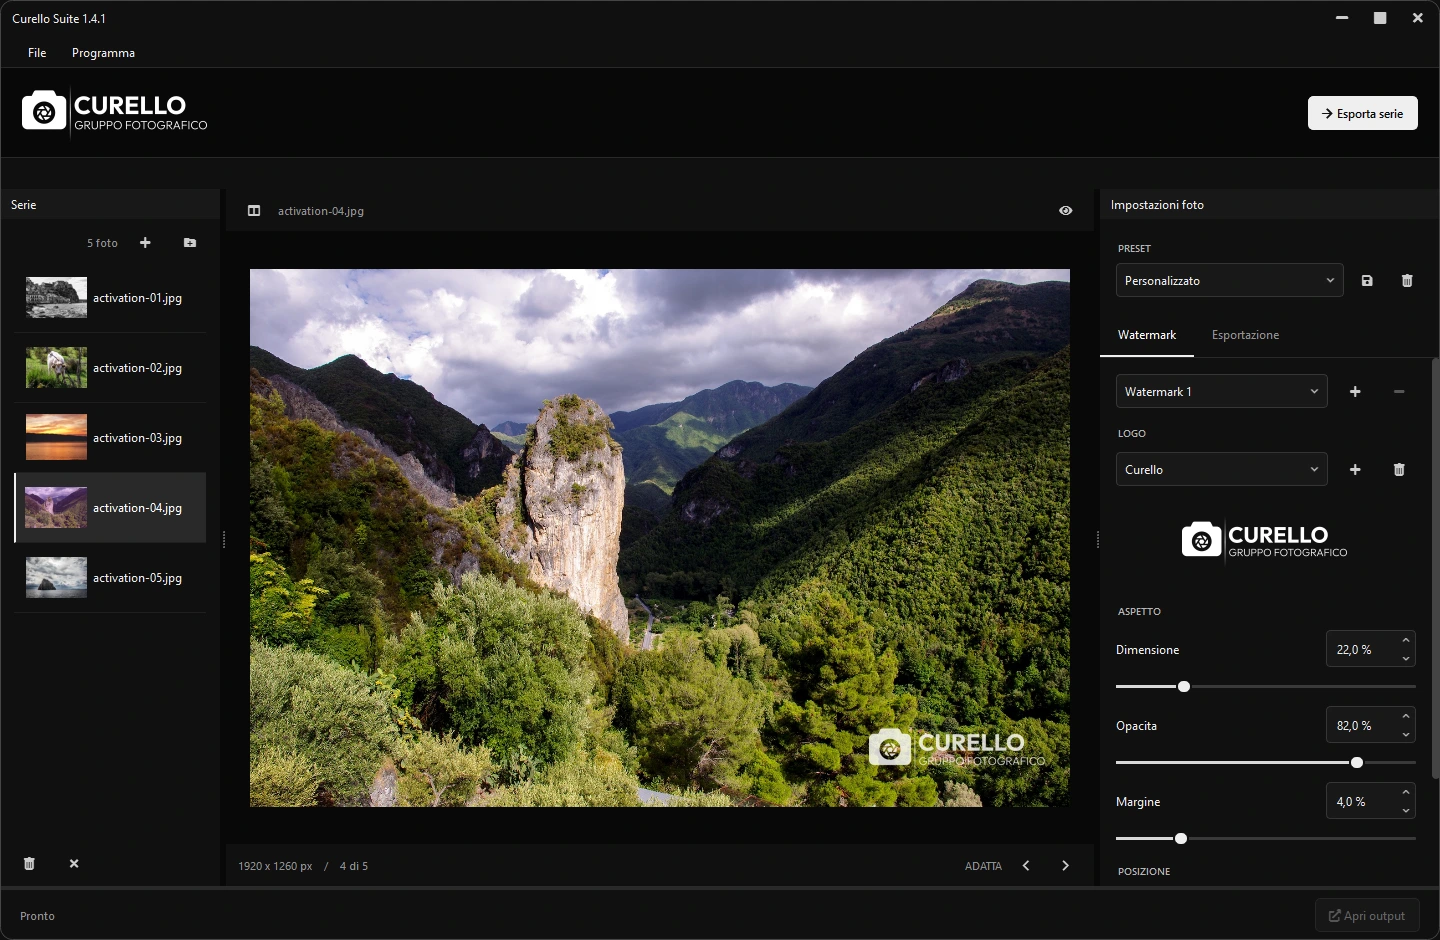Image resolution: width=1440 pixels, height=940 pixels.
Task: Toggle watermark preview with the eye icon
Action: coord(1066,211)
